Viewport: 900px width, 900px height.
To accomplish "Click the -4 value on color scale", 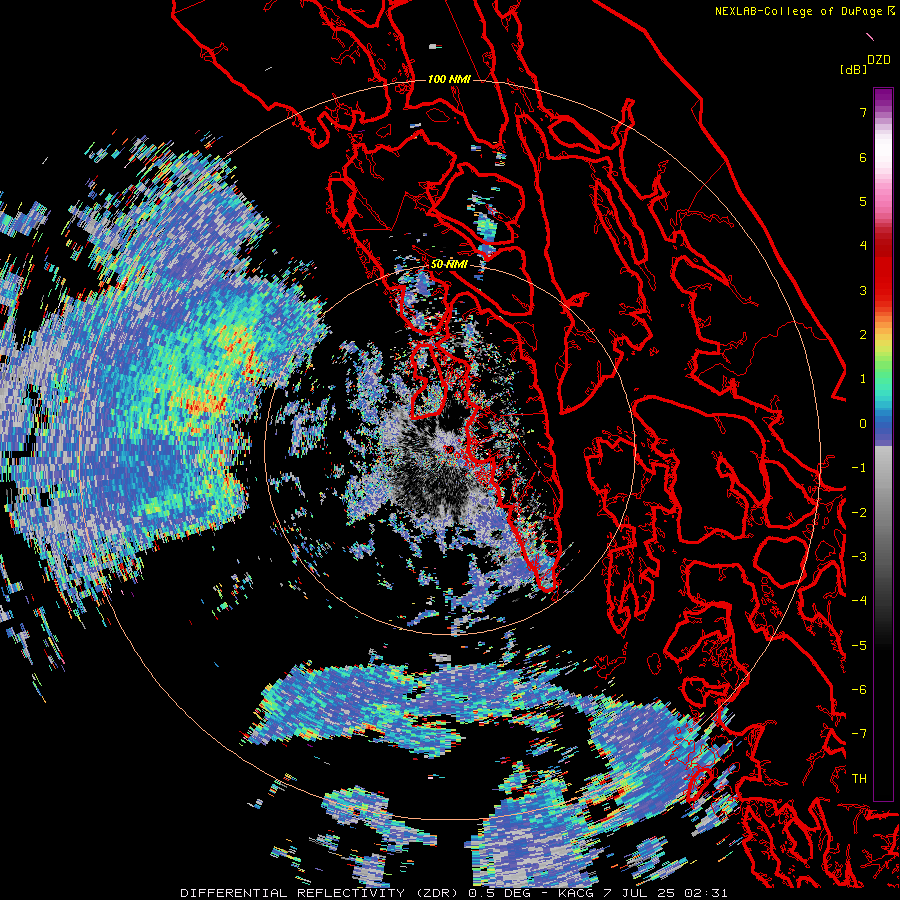I will [x=859, y=601].
